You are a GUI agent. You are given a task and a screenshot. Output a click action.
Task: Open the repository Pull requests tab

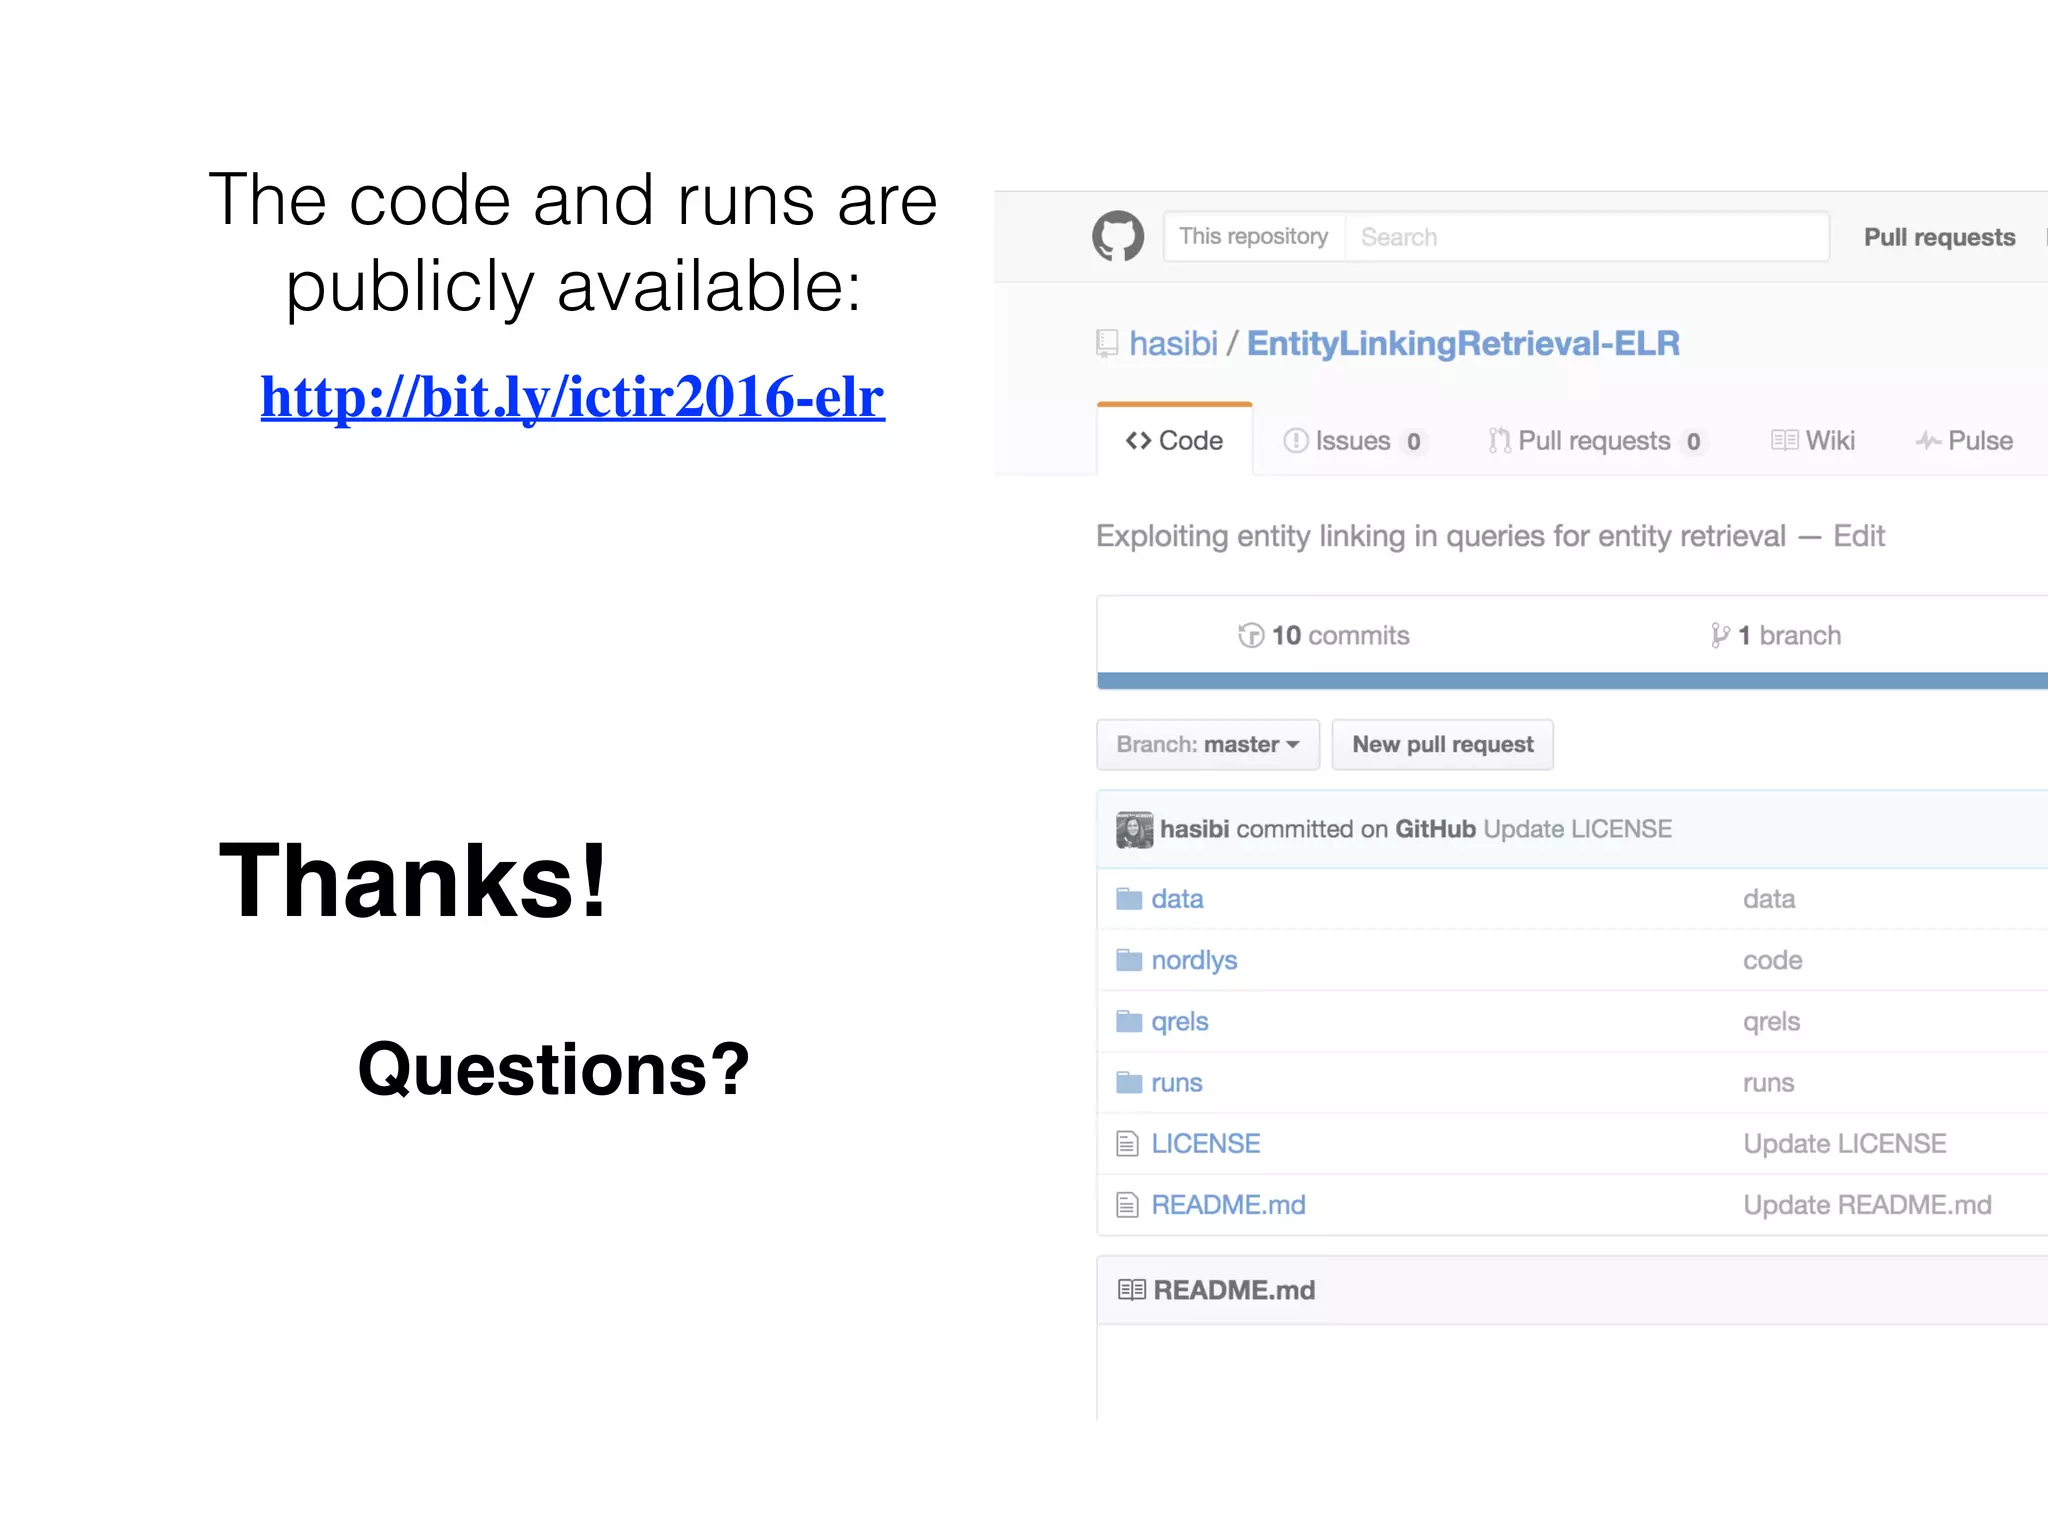pyautogui.click(x=1599, y=441)
